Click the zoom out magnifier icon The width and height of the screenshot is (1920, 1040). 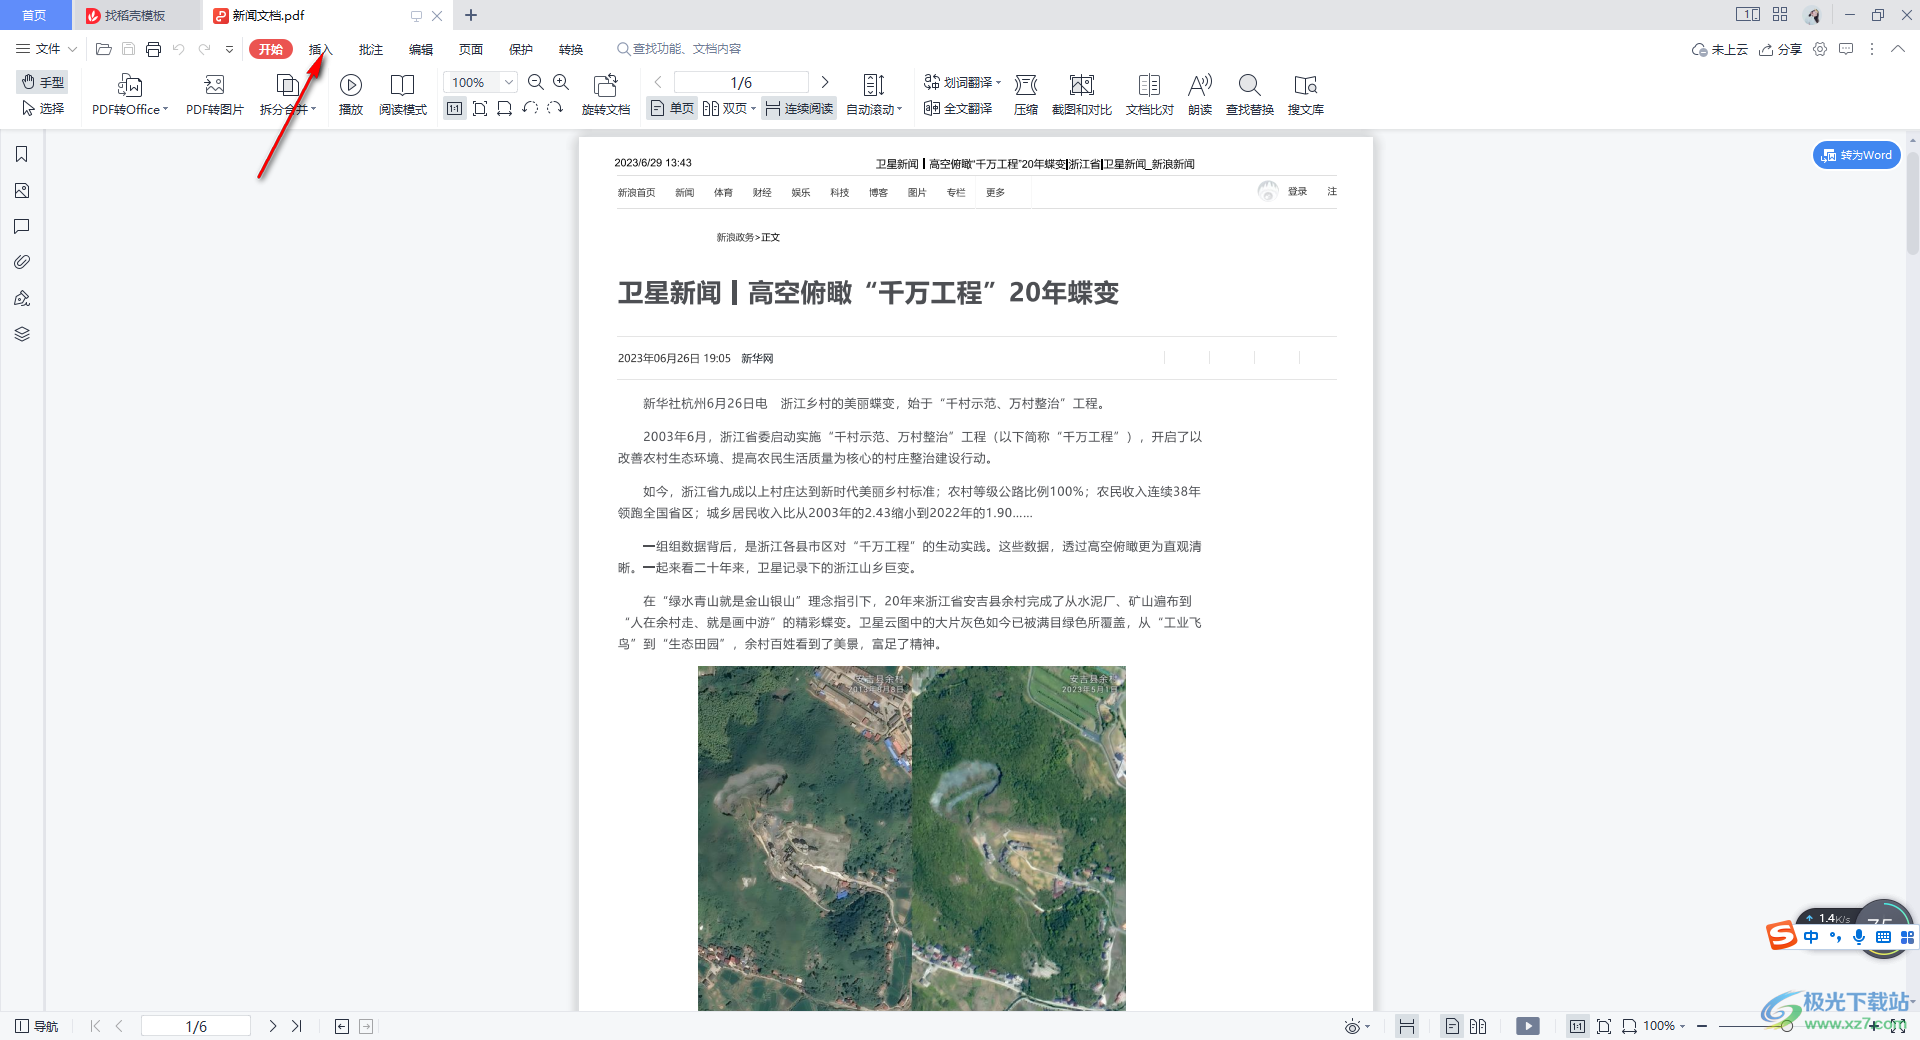click(x=536, y=82)
